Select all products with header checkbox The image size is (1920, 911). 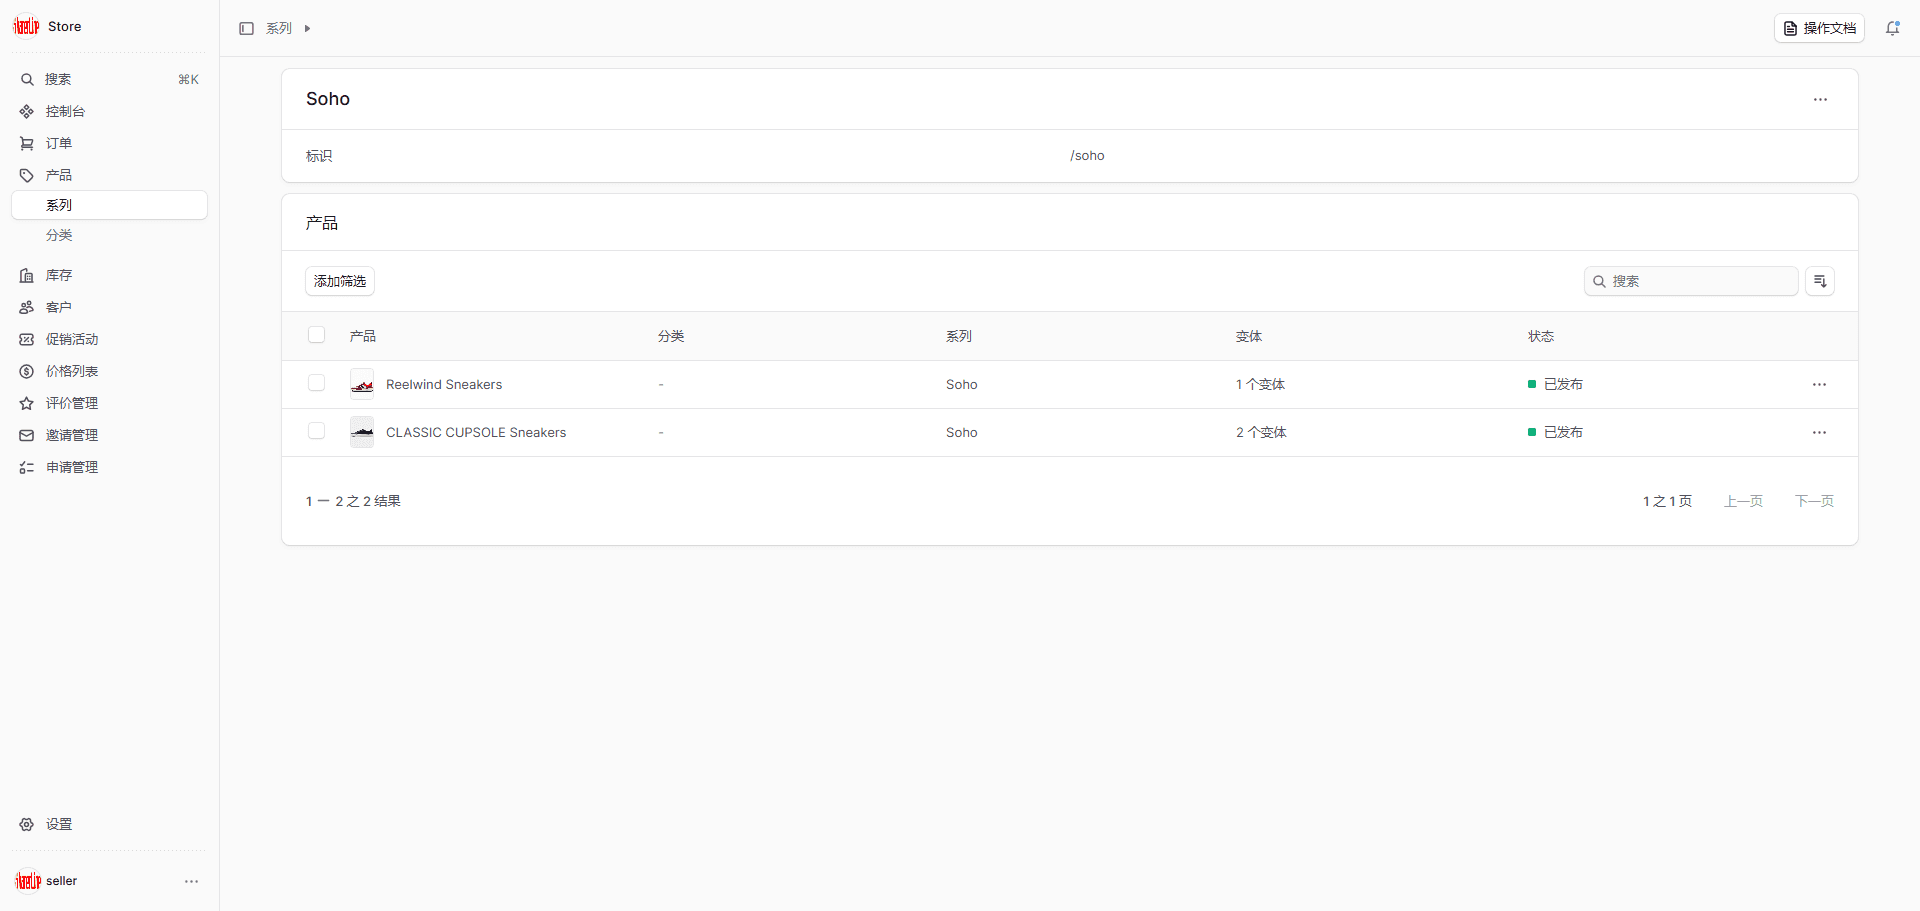(x=316, y=335)
